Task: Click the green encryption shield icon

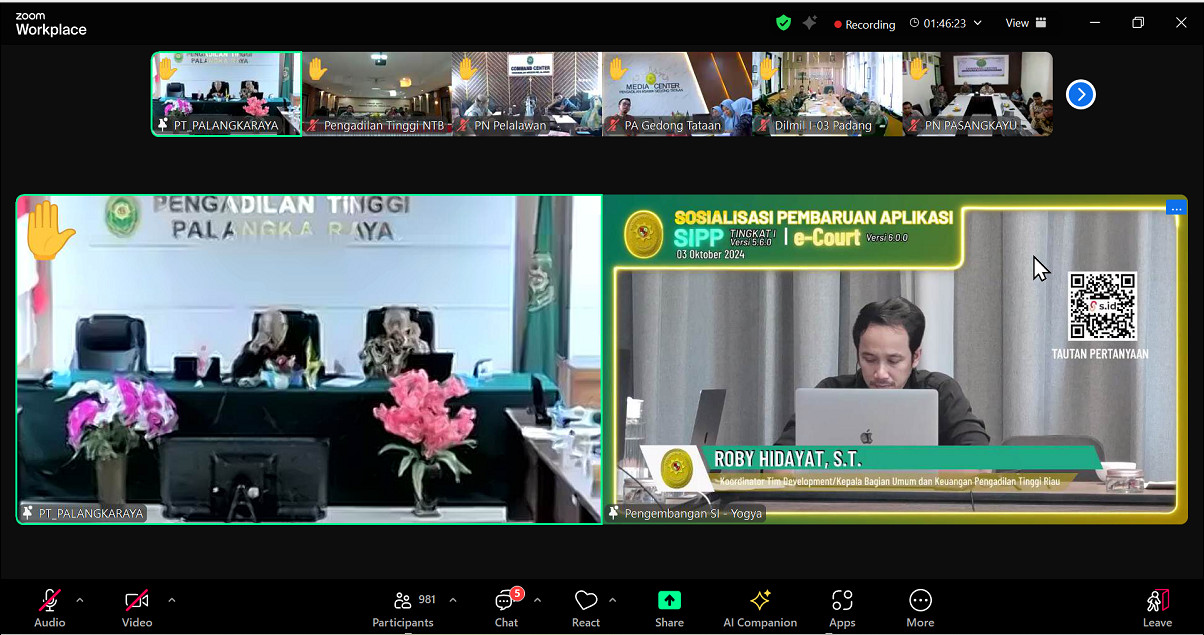Action: [783, 23]
